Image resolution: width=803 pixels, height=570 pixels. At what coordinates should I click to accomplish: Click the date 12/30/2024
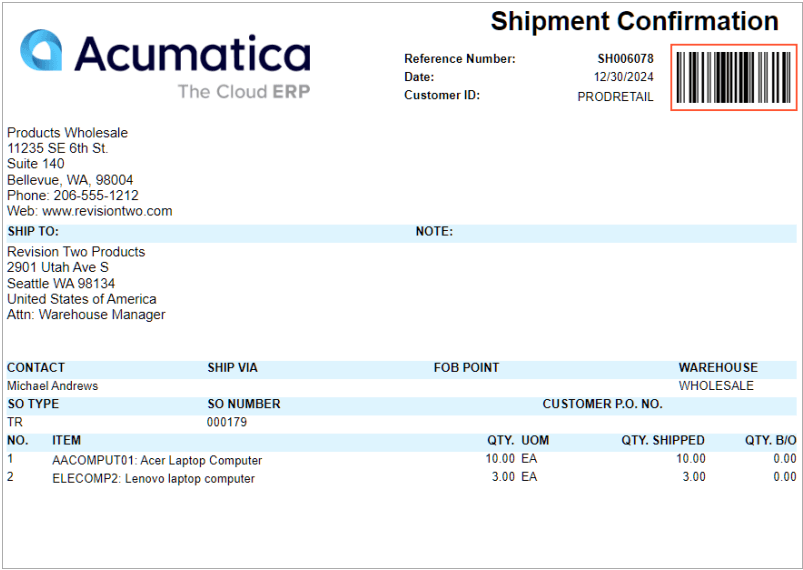[623, 77]
